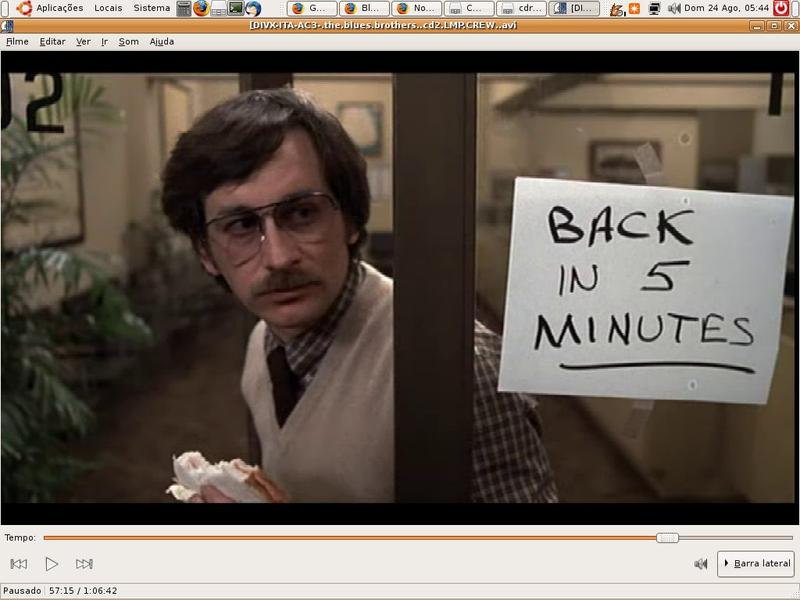This screenshot has height=600, width=800.
Task: Switch to the 'cdr...' taskbar window
Action: (x=521, y=8)
